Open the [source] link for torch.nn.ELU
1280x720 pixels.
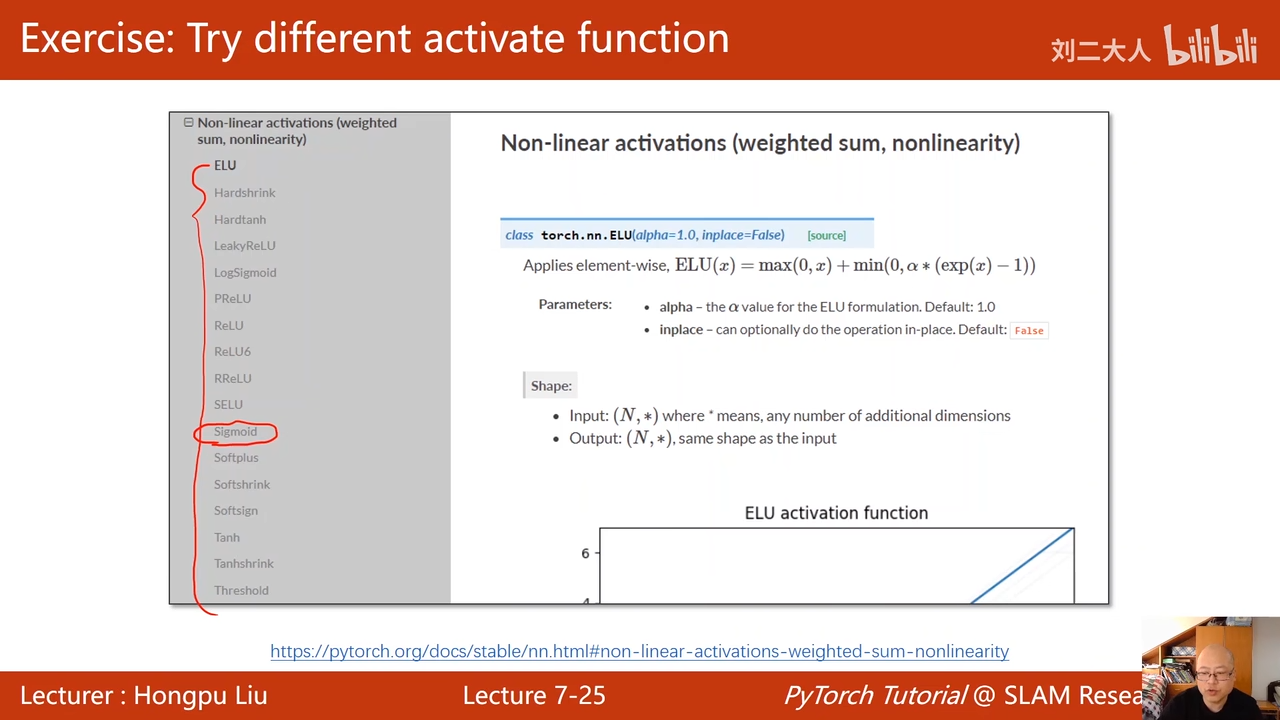pyautogui.click(x=826, y=236)
